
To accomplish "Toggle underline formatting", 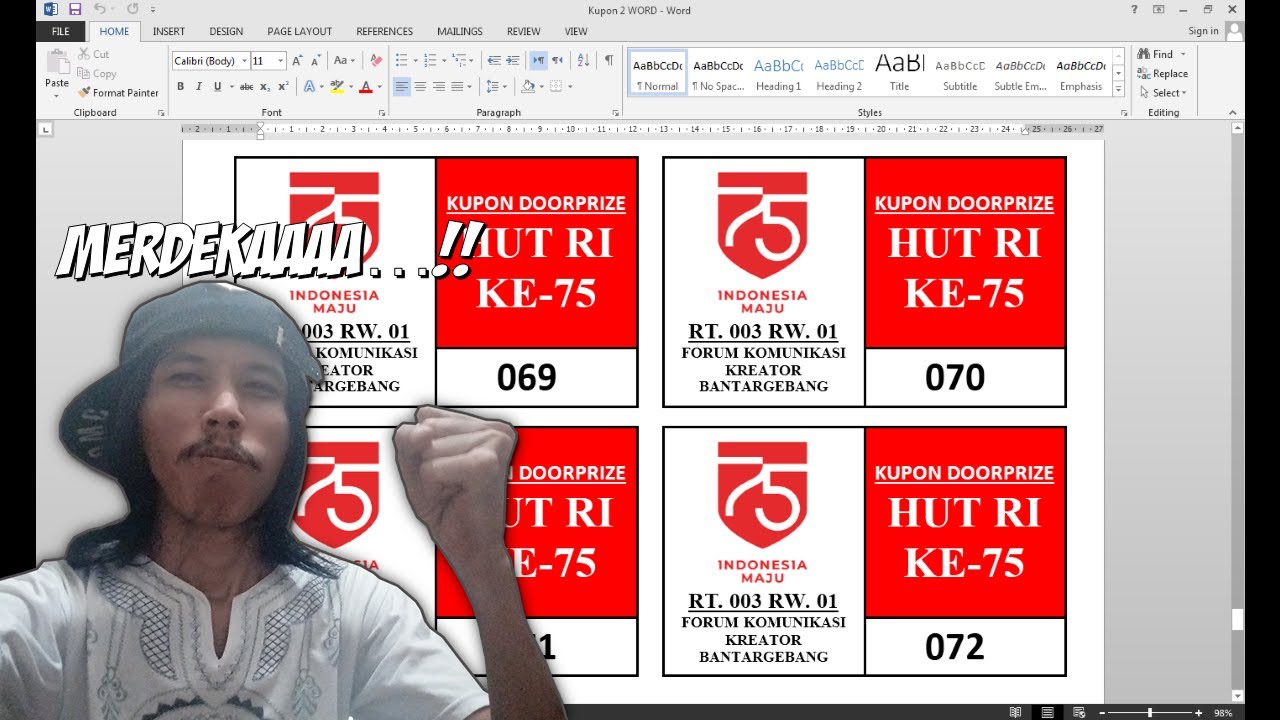I will pos(217,87).
